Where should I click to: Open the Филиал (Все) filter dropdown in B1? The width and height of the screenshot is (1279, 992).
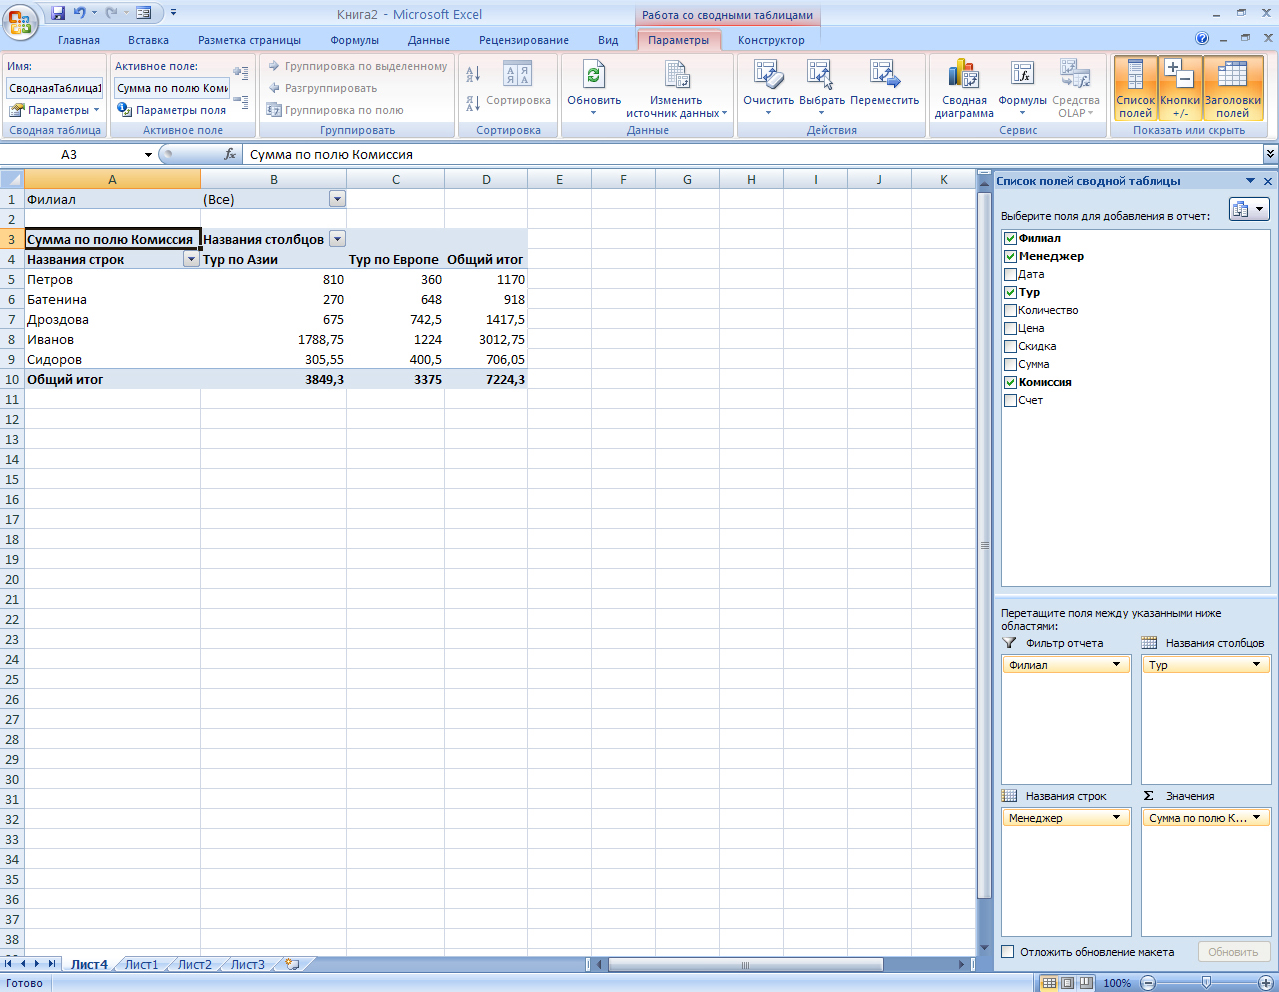click(337, 199)
